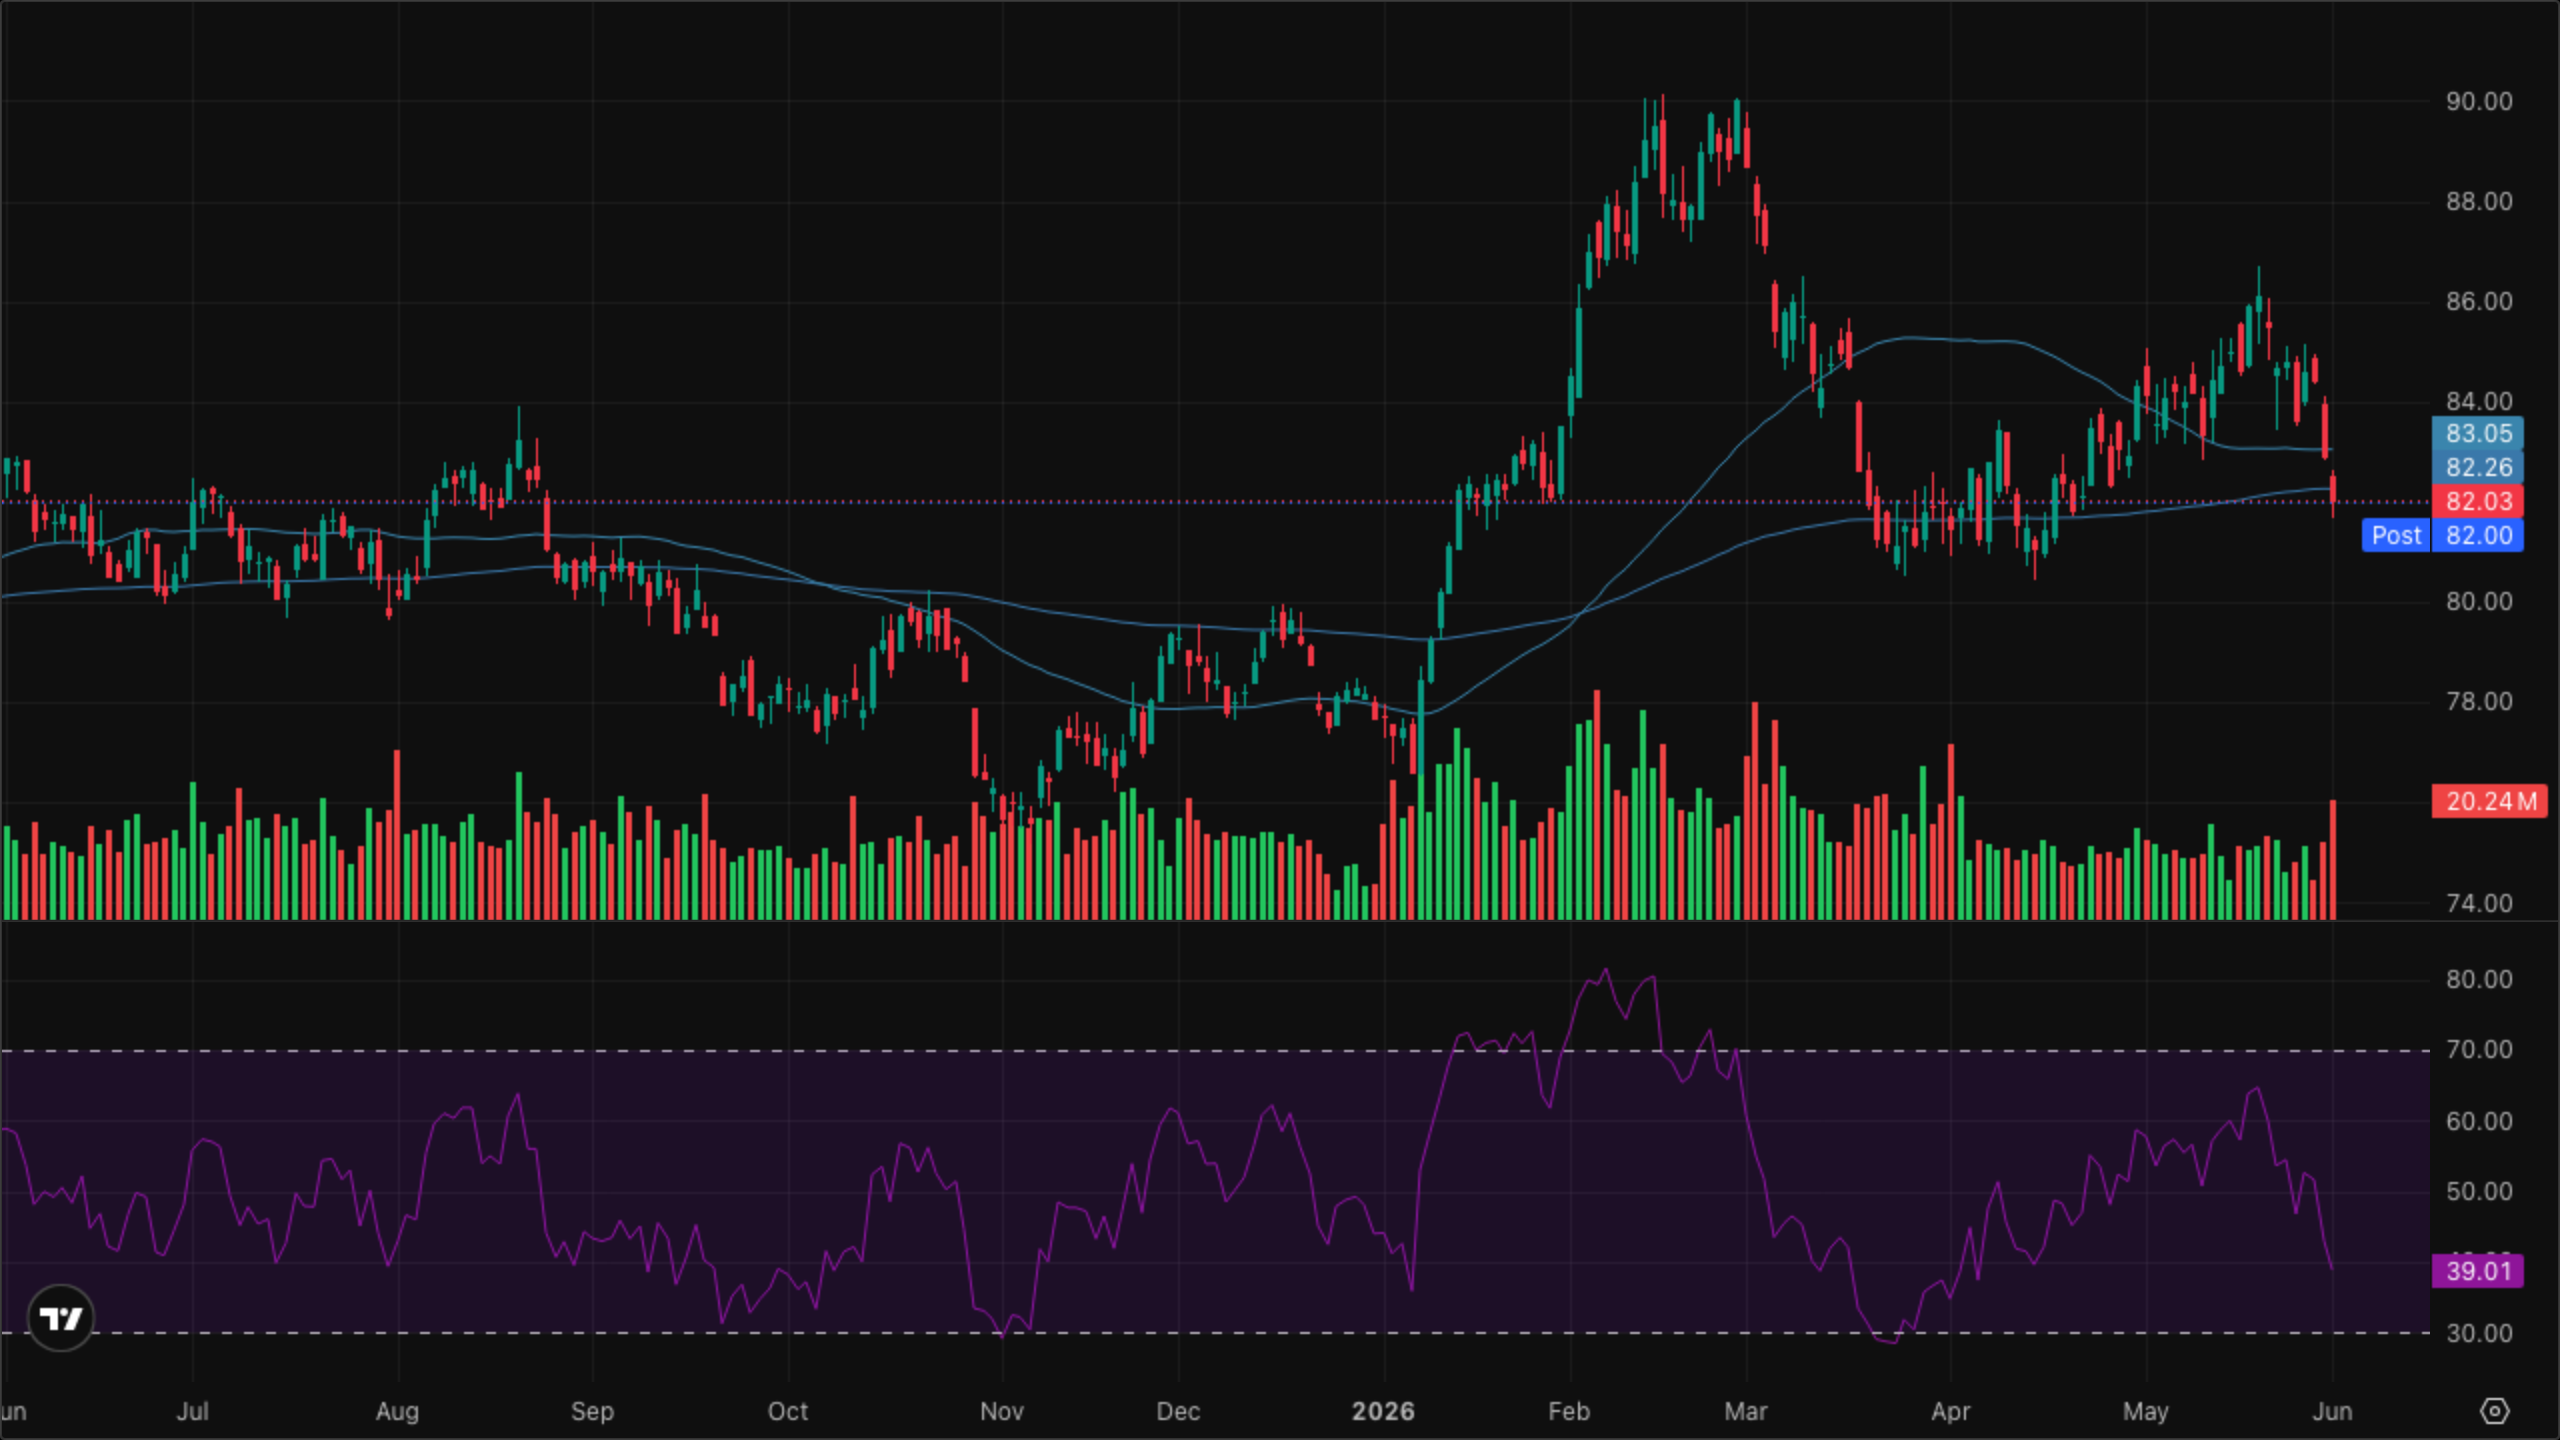2560x1440 pixels.
Task: Click the red 82.03 last price label
Action: [2478, 501]
